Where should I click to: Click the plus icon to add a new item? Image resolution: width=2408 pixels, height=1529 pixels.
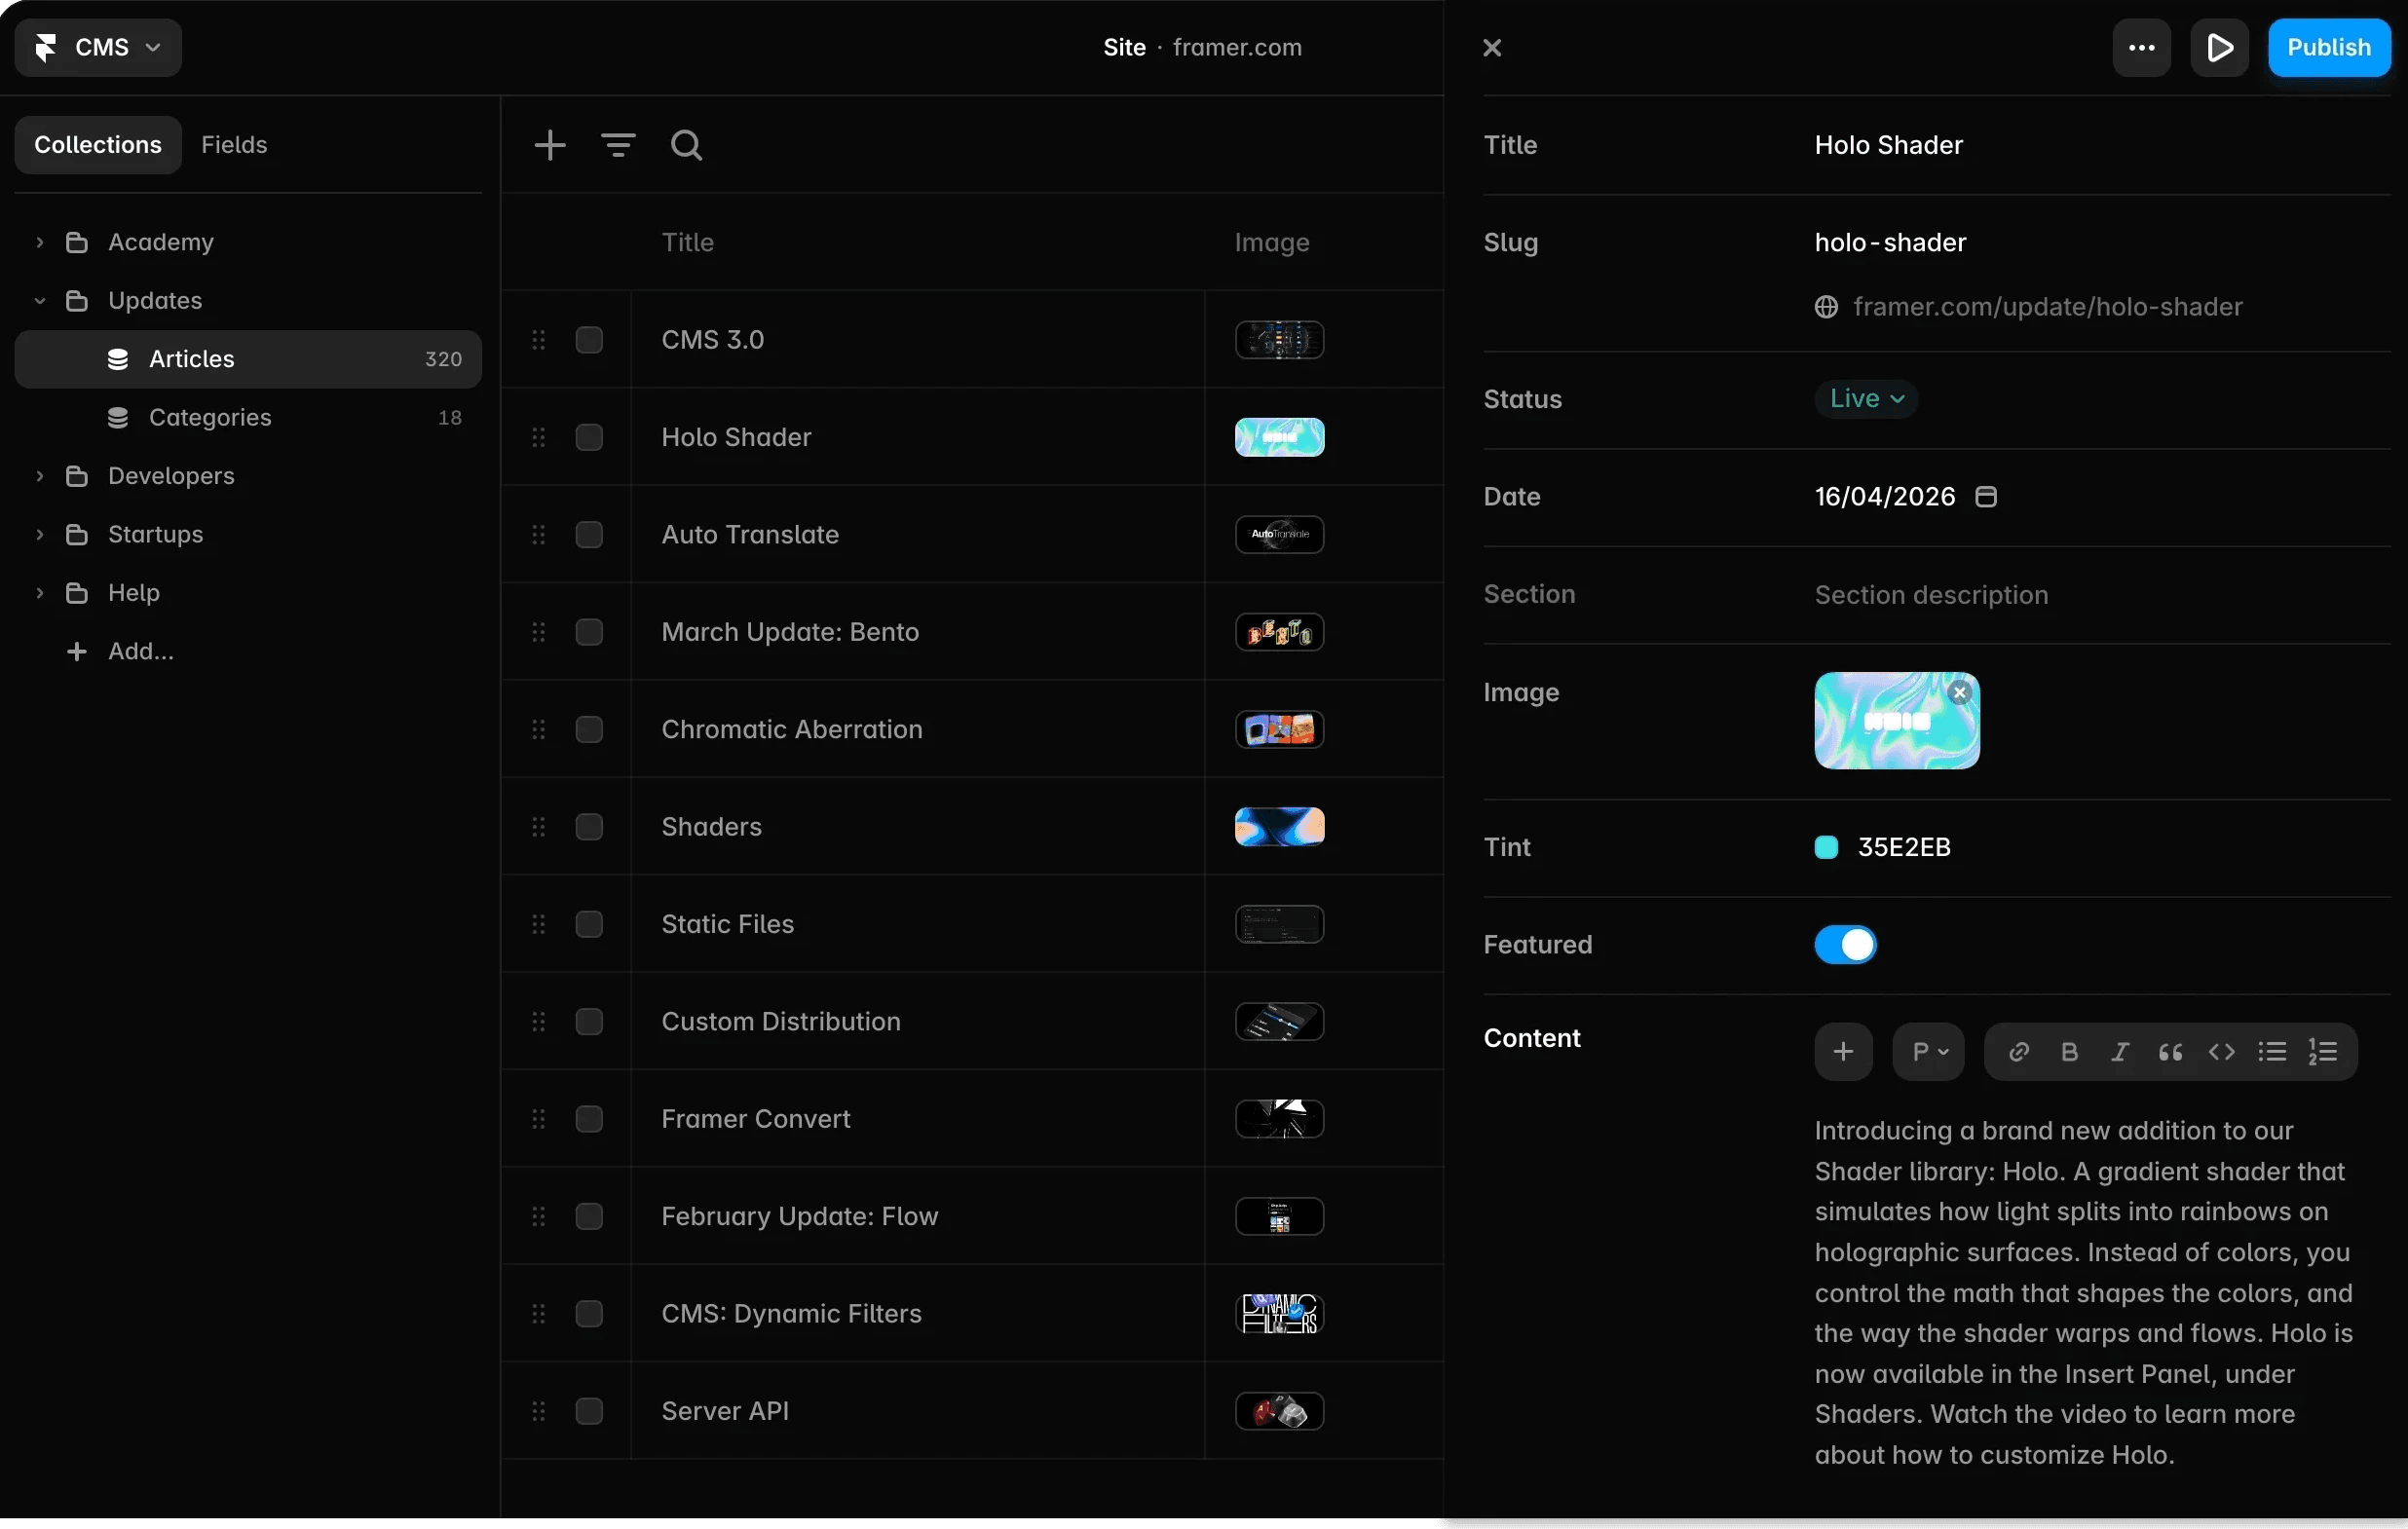coord(549,145)
